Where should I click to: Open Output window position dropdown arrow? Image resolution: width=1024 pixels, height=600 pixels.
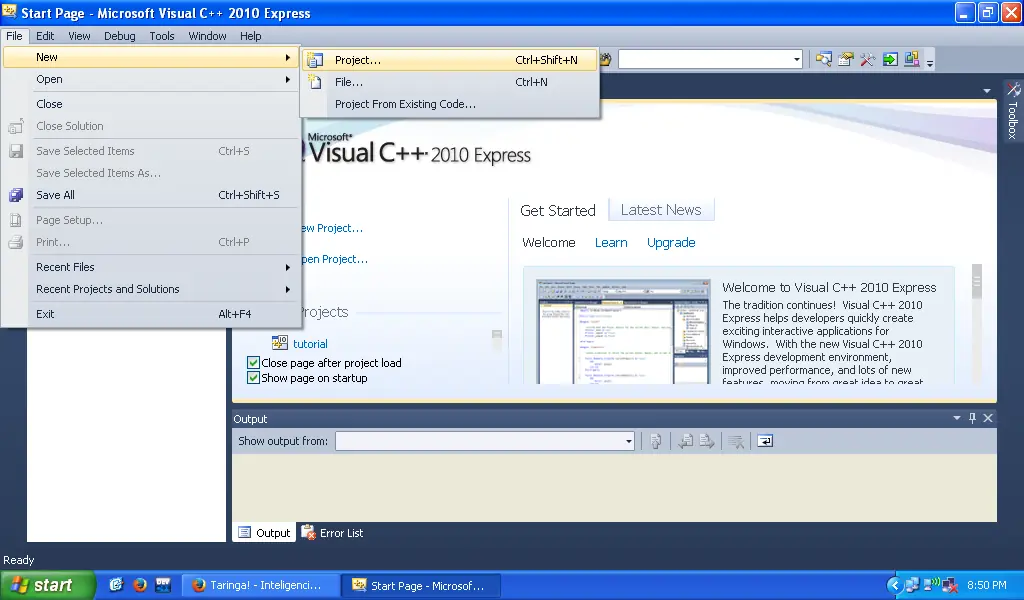pyautogui.click(x=957, y=418)
